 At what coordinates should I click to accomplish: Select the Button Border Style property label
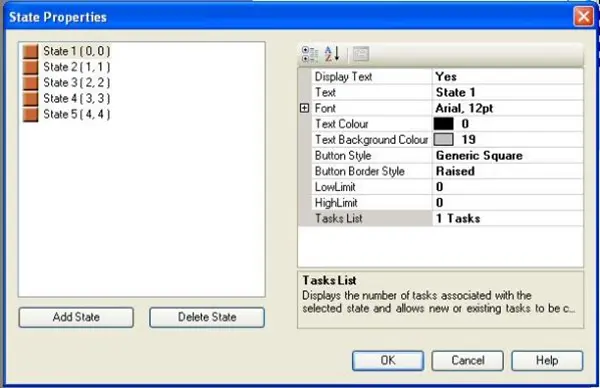[x=372, y=171]
